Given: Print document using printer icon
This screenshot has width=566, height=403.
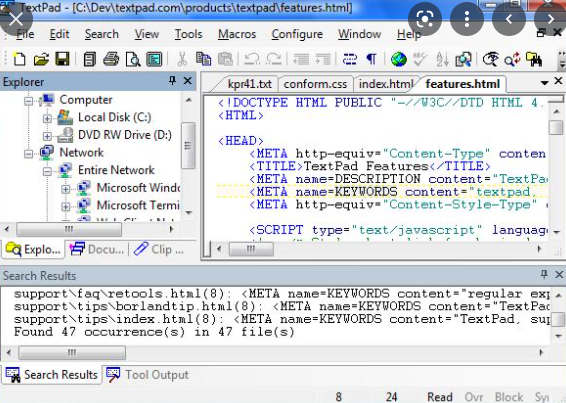Looking at the screenshot, I should pos(111,59).
